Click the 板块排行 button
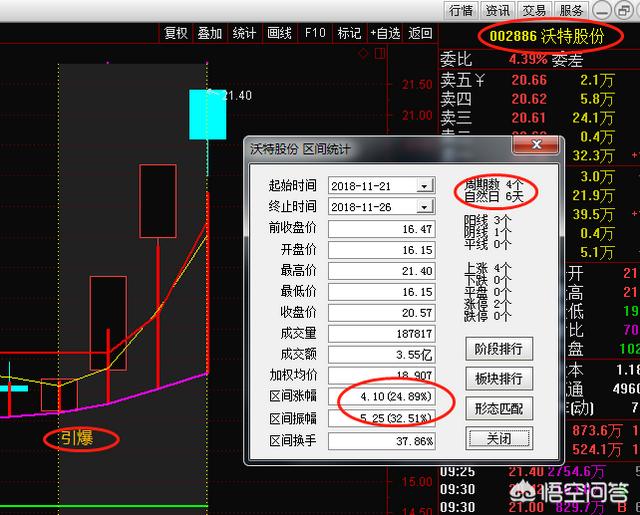The width and height of the screenshot is (640, 515). (x=499, y=379)
